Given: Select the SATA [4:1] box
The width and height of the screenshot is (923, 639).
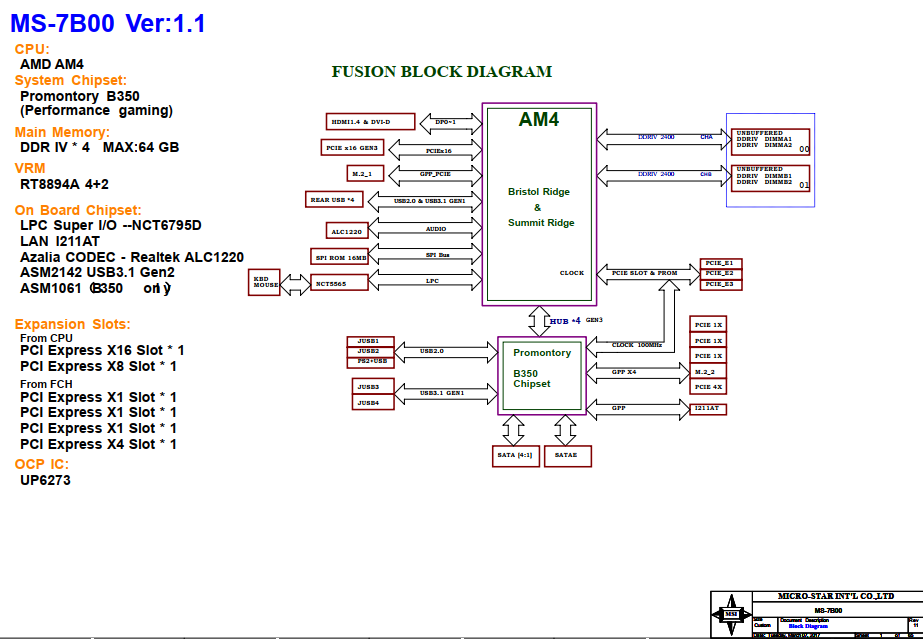Looking at the screenshot, I should tap(514, 456).
